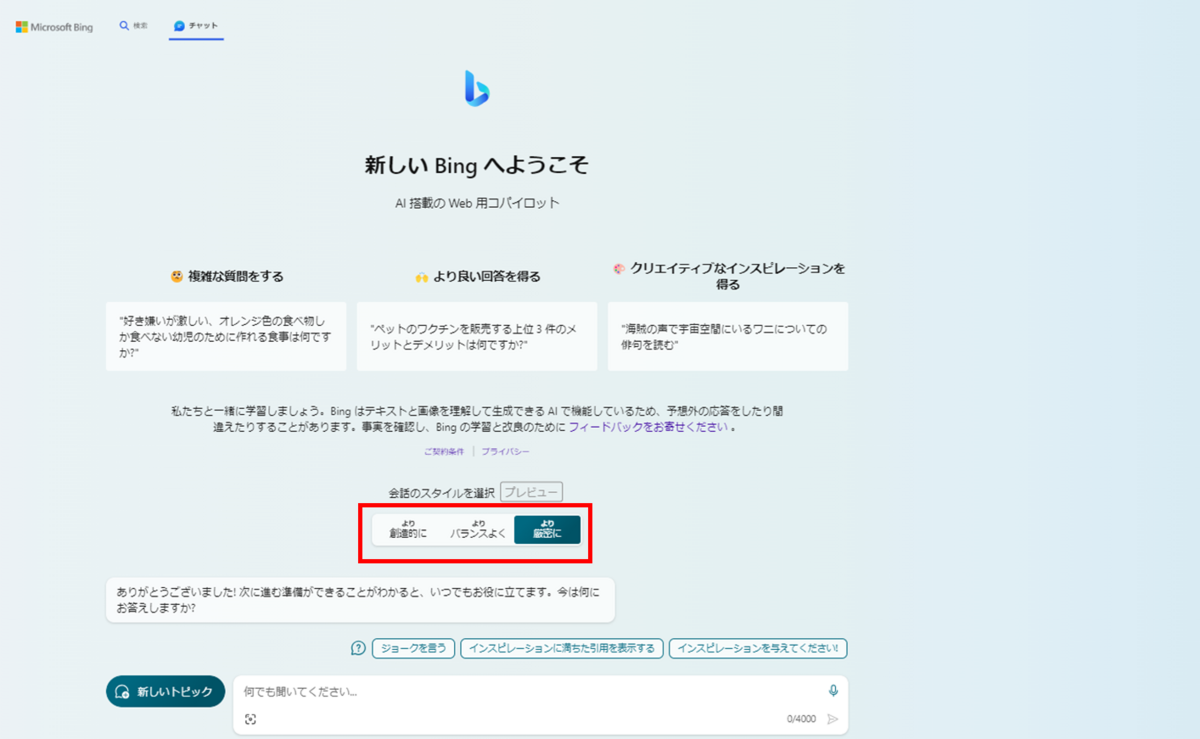Open the フィードバックをお寄せください link
Image resolution: width=1200 pixels, height=739 pixels.
(x=648, y=427)
